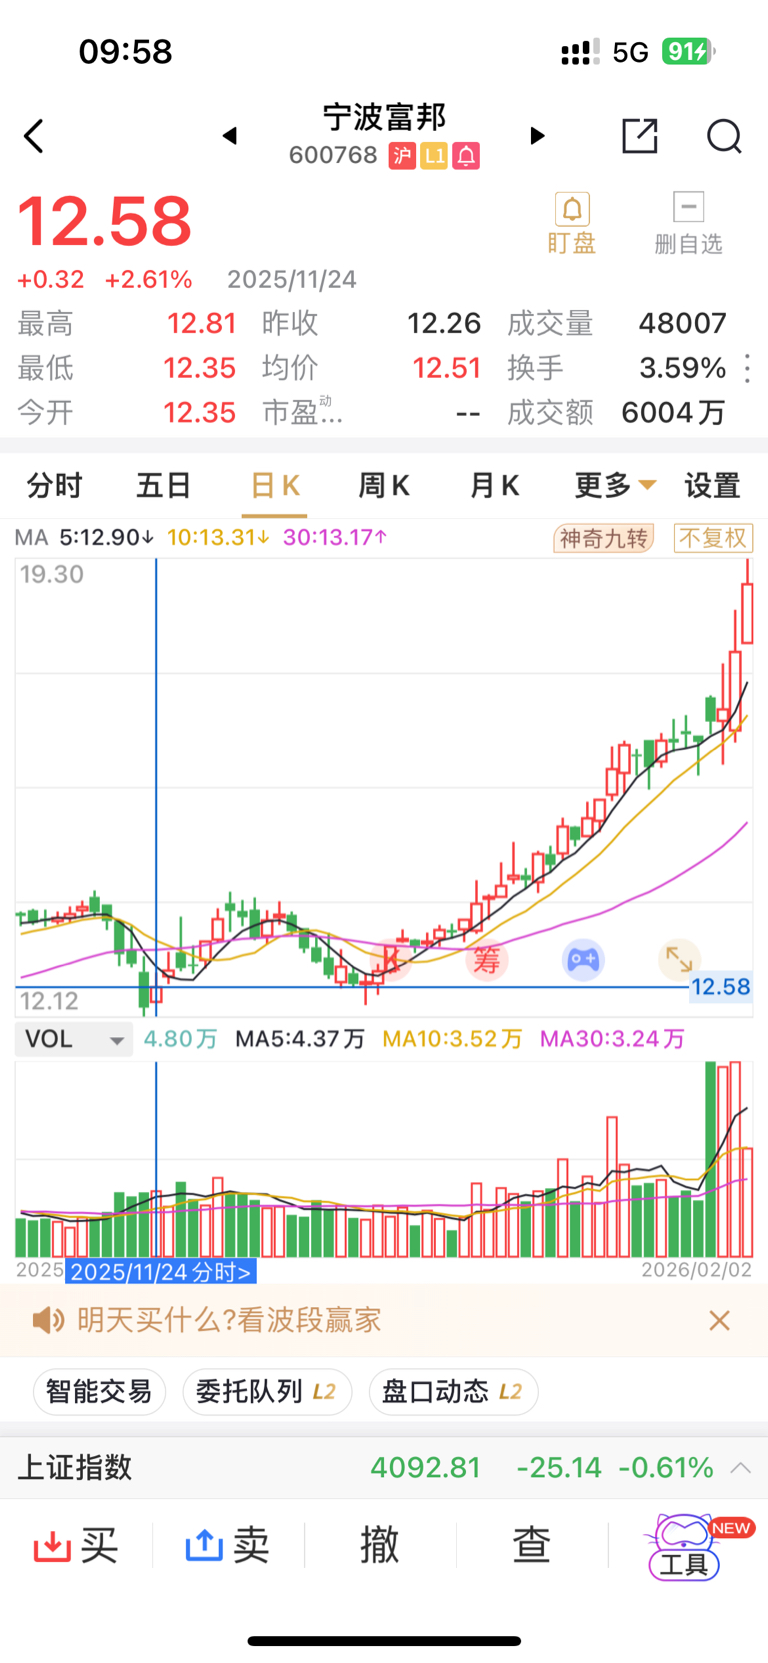The height and width of the screenshot is (1663, 768).
Task: Switch to 月K tab
Action: pyautogui.click(x=494, y=486)
